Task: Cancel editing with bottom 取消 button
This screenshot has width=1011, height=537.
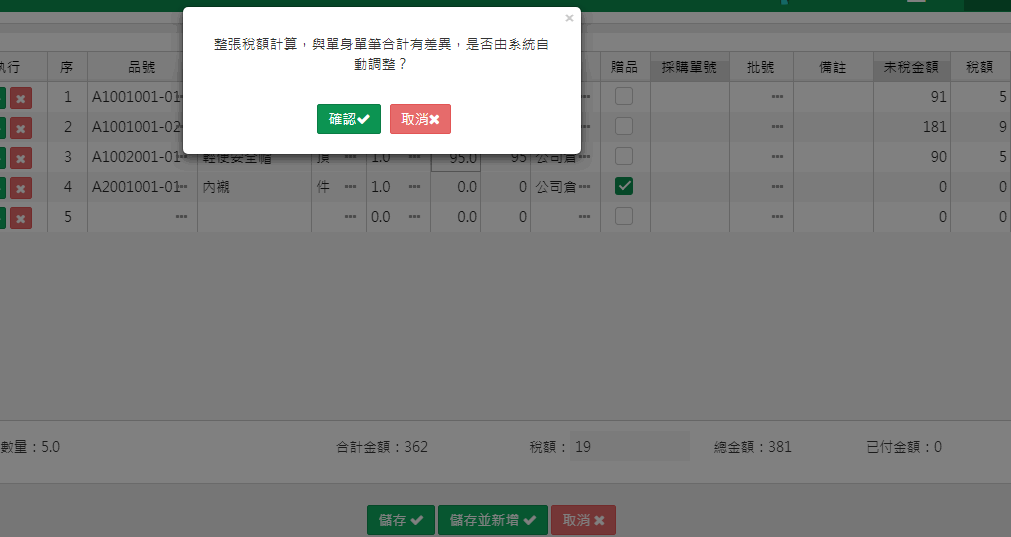Action: coord(583,520)
